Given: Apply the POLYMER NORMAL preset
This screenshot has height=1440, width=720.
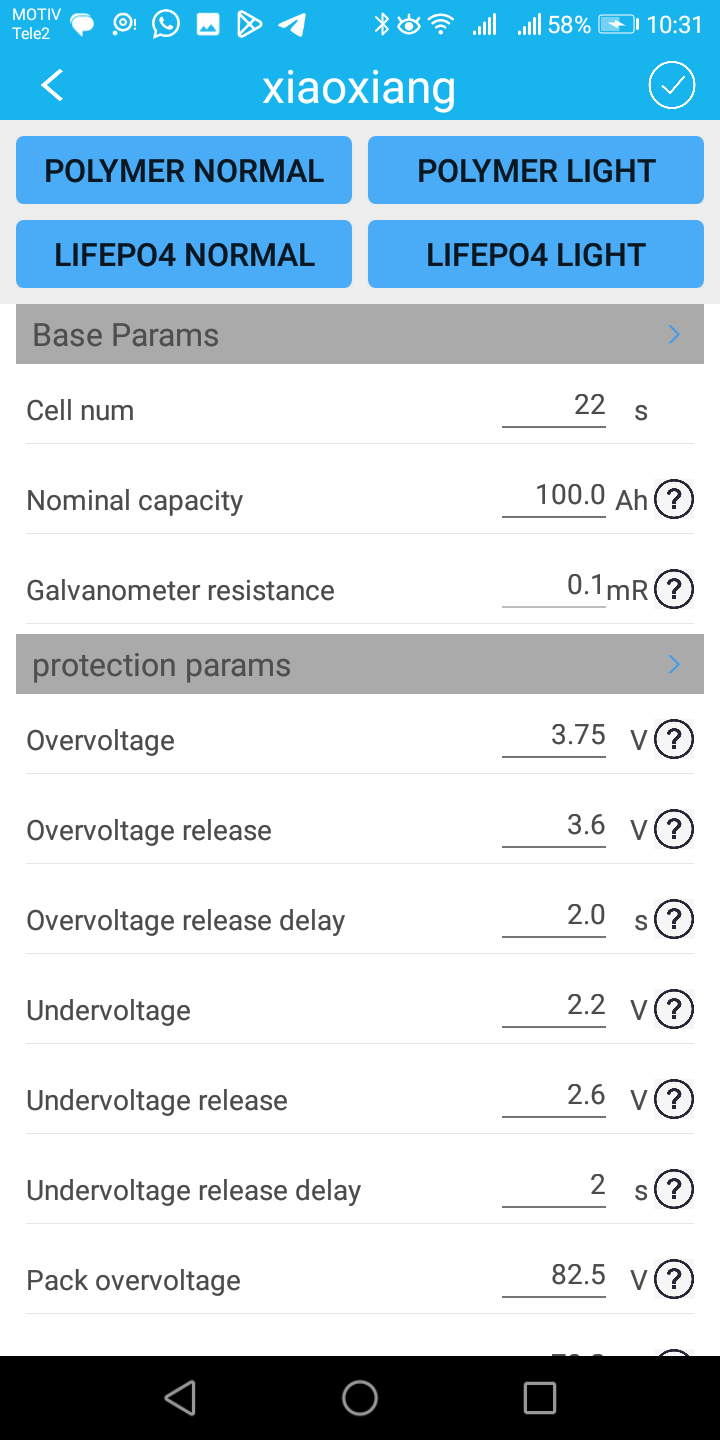Looking at the screenshot, I should pos(184,171).
